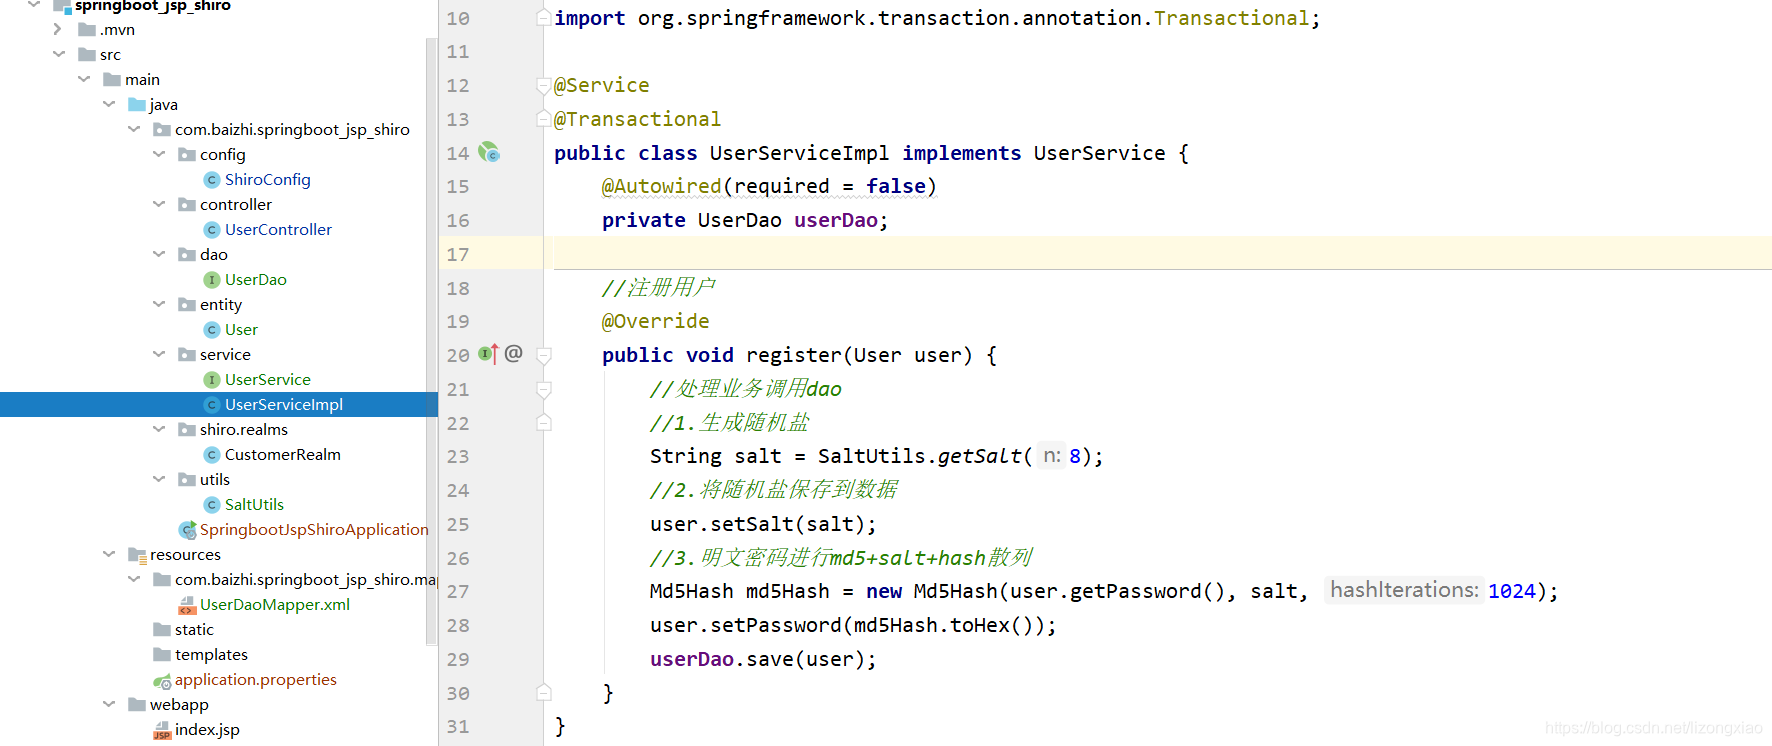The width and height of the screenshot is (1772, 746).
Task: Click the getSalt n: parameter hint
Action: pos(1052,456)
